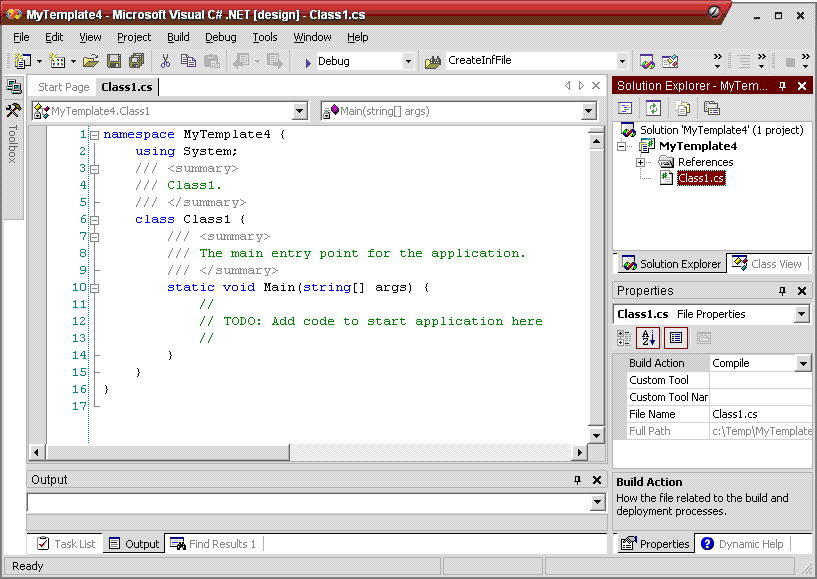Switch to the Dynamic Help tab
Viewport: 817px width, 579px height.
pos(743,544)
